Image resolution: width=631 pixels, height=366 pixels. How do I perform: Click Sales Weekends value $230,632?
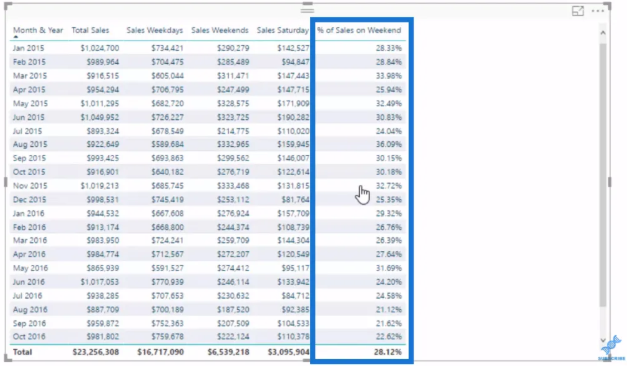(233, 296)
